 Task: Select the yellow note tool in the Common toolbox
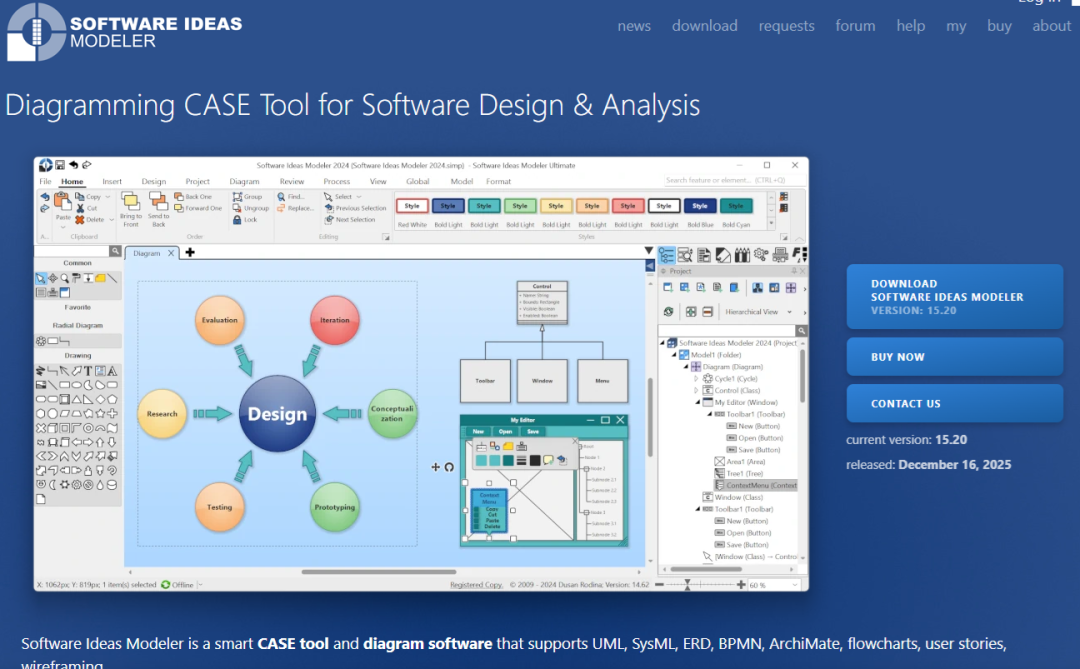click(x=101, y=278)
